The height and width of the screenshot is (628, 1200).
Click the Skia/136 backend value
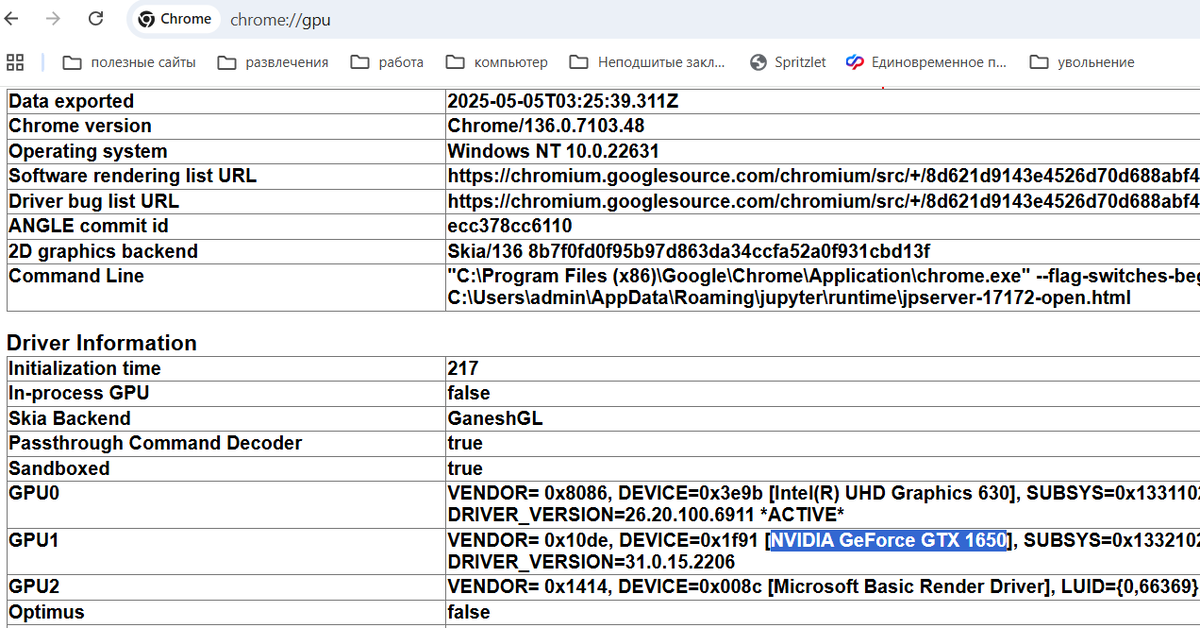point(689,251)
